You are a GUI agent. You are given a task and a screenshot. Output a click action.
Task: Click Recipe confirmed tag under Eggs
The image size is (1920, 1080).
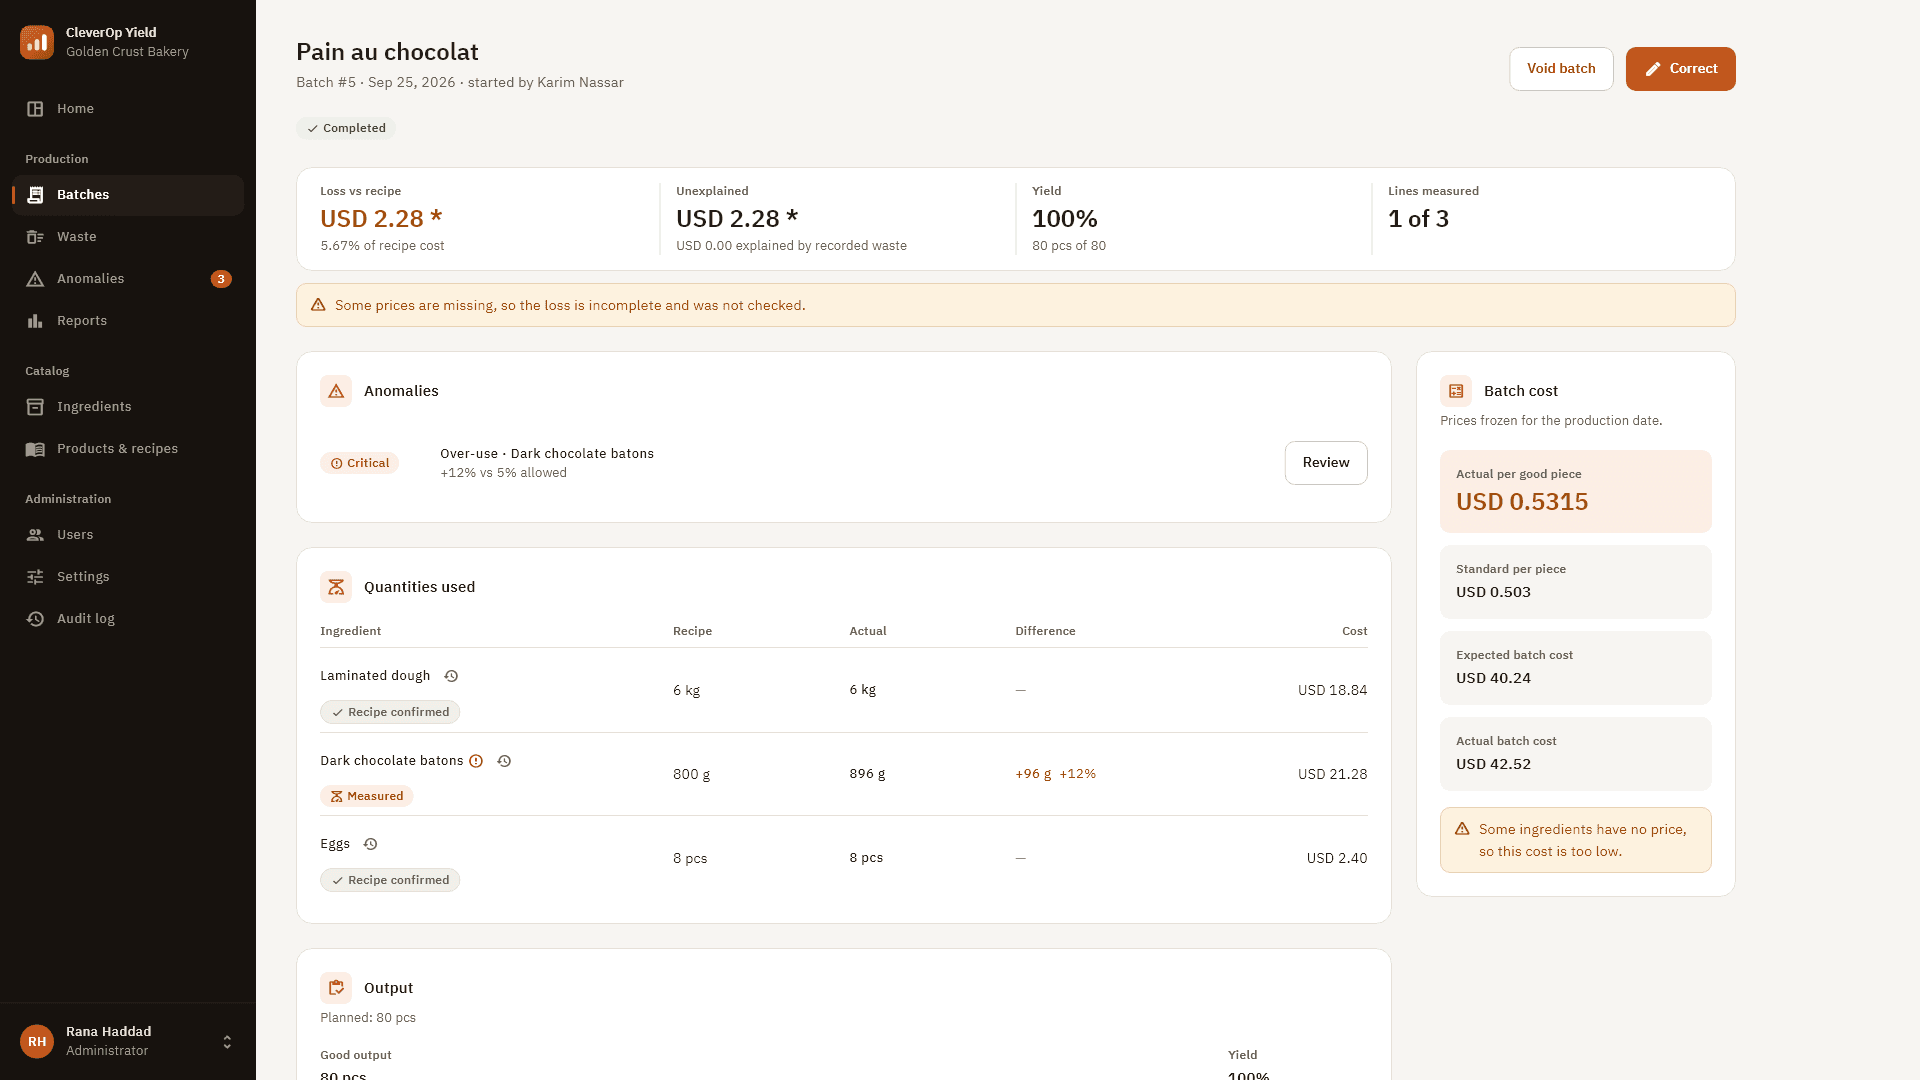point(390,880)
